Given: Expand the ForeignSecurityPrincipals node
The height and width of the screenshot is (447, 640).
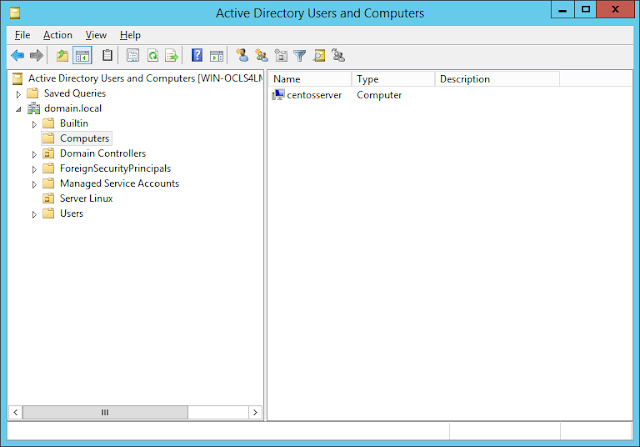Looking at the screenshot, I should coord(34,169).
